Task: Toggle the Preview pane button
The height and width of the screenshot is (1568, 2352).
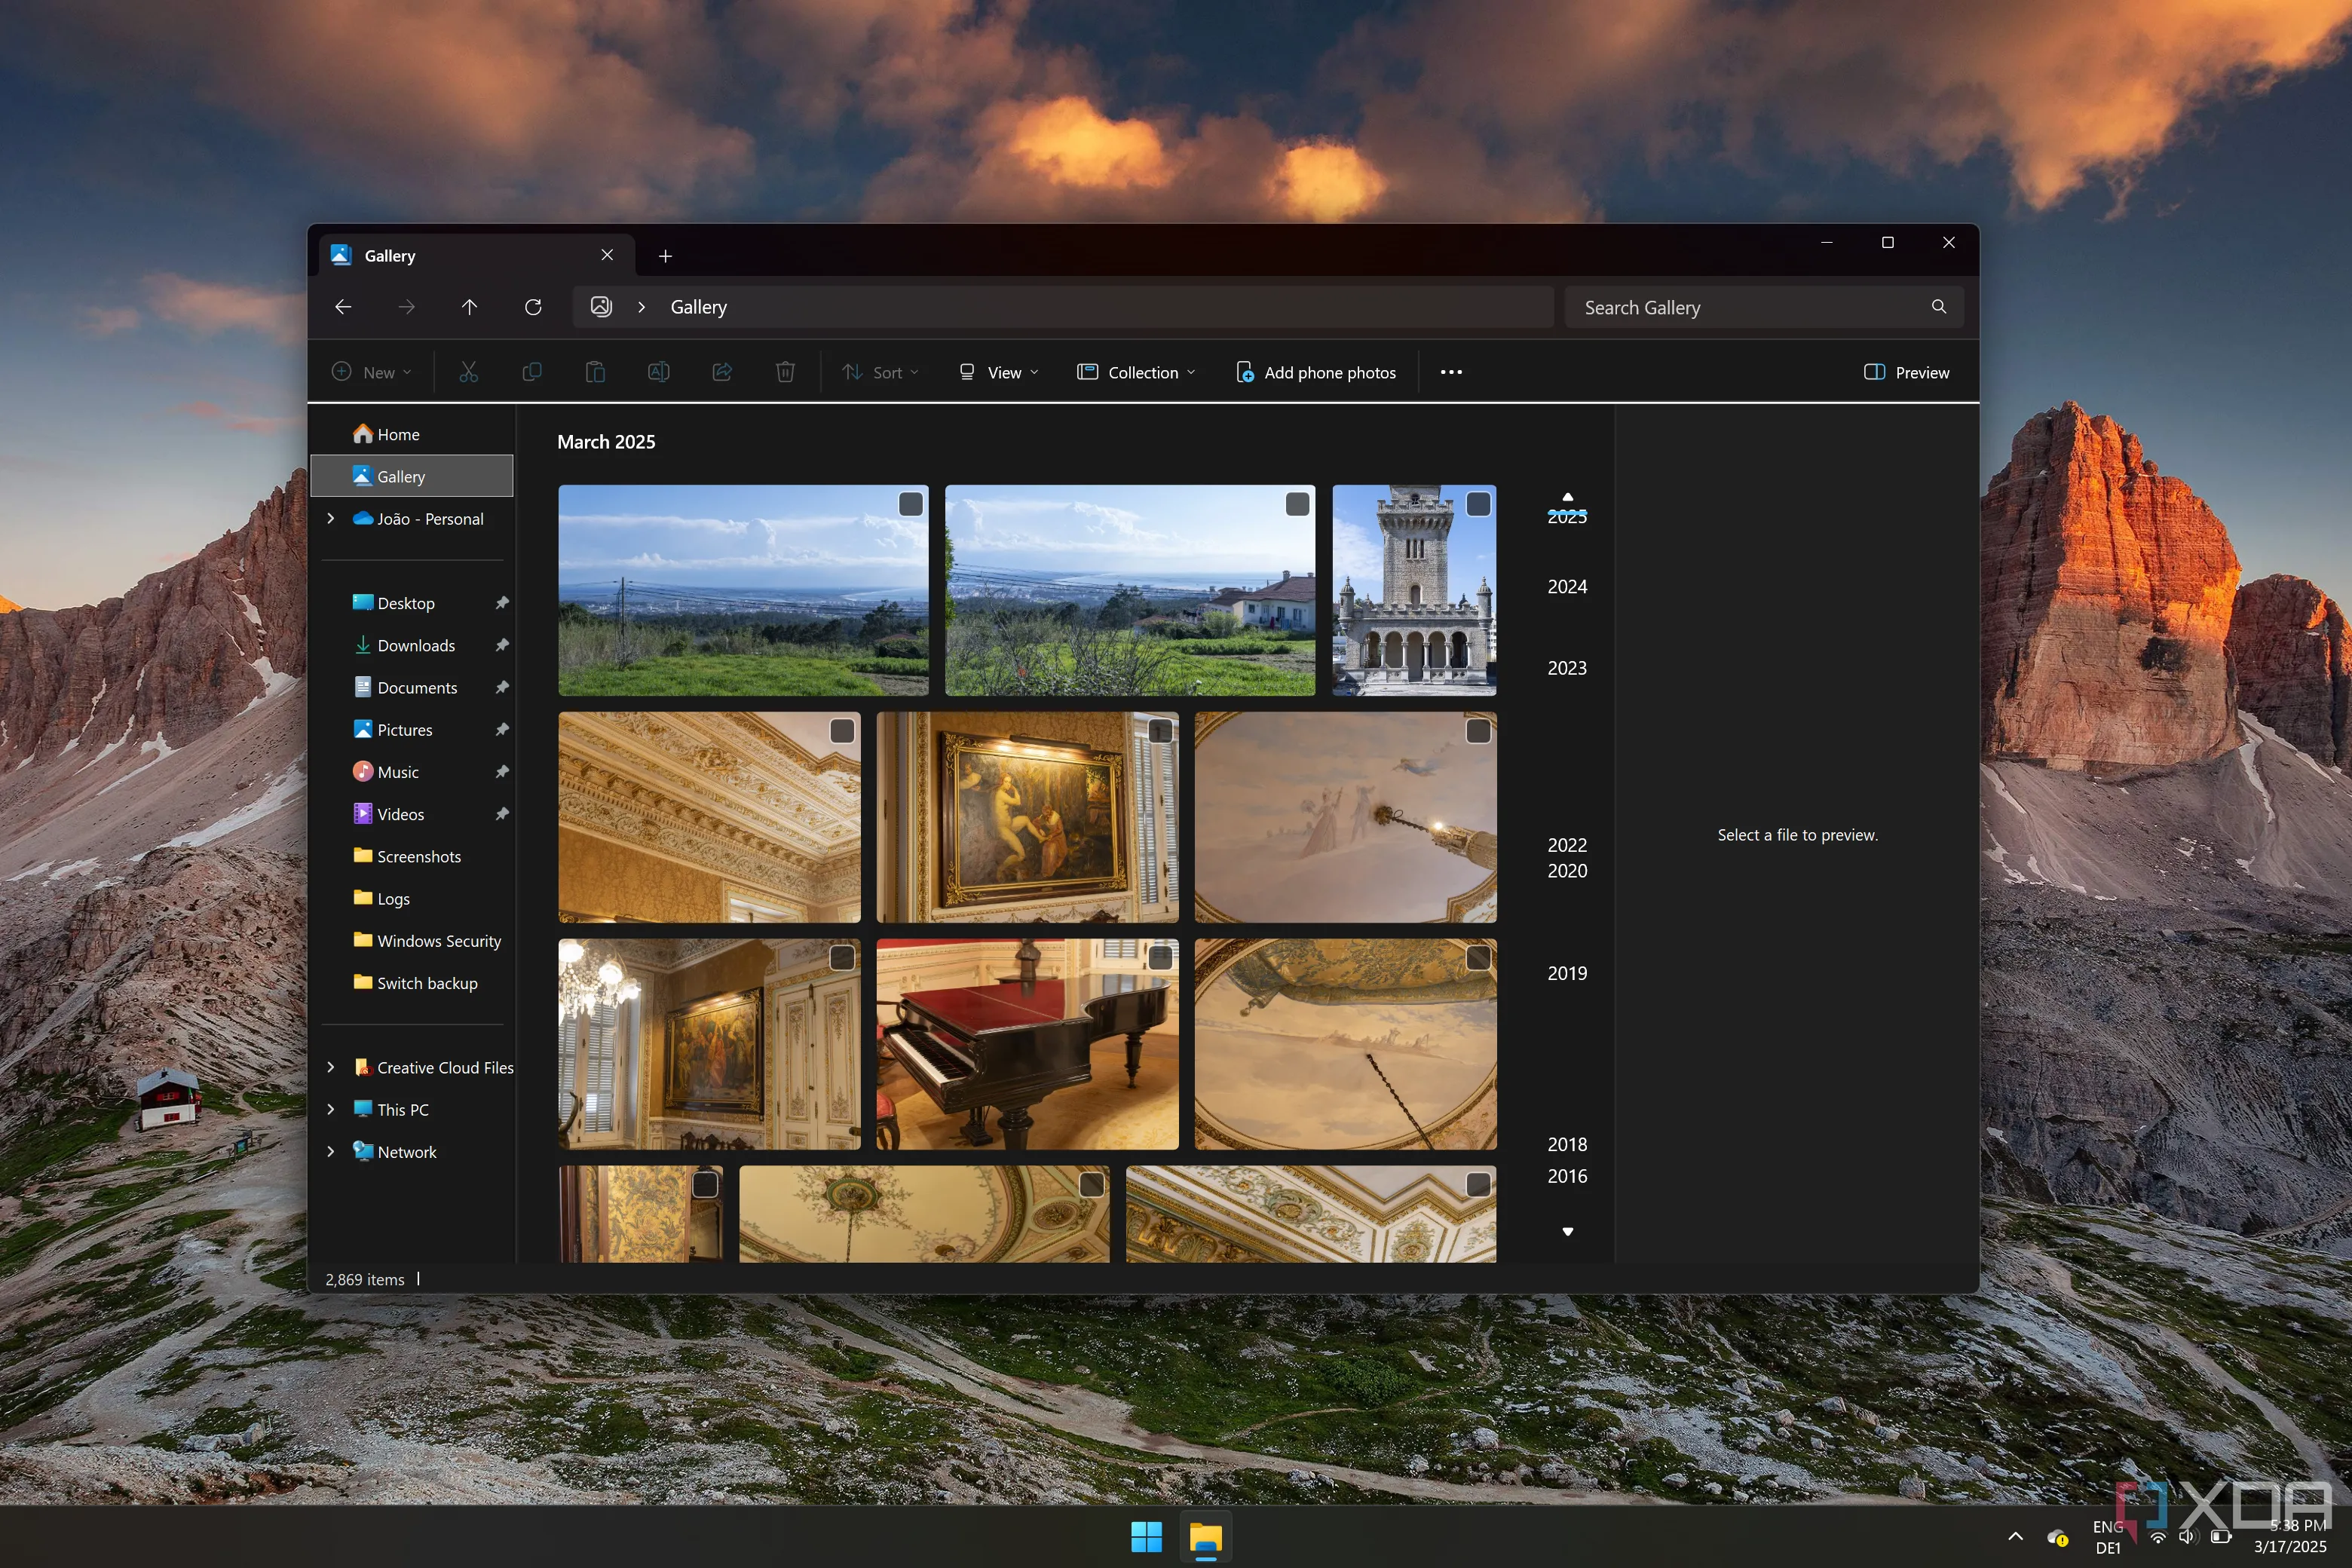Action: pyautogui.click(x=1907, y=372)
